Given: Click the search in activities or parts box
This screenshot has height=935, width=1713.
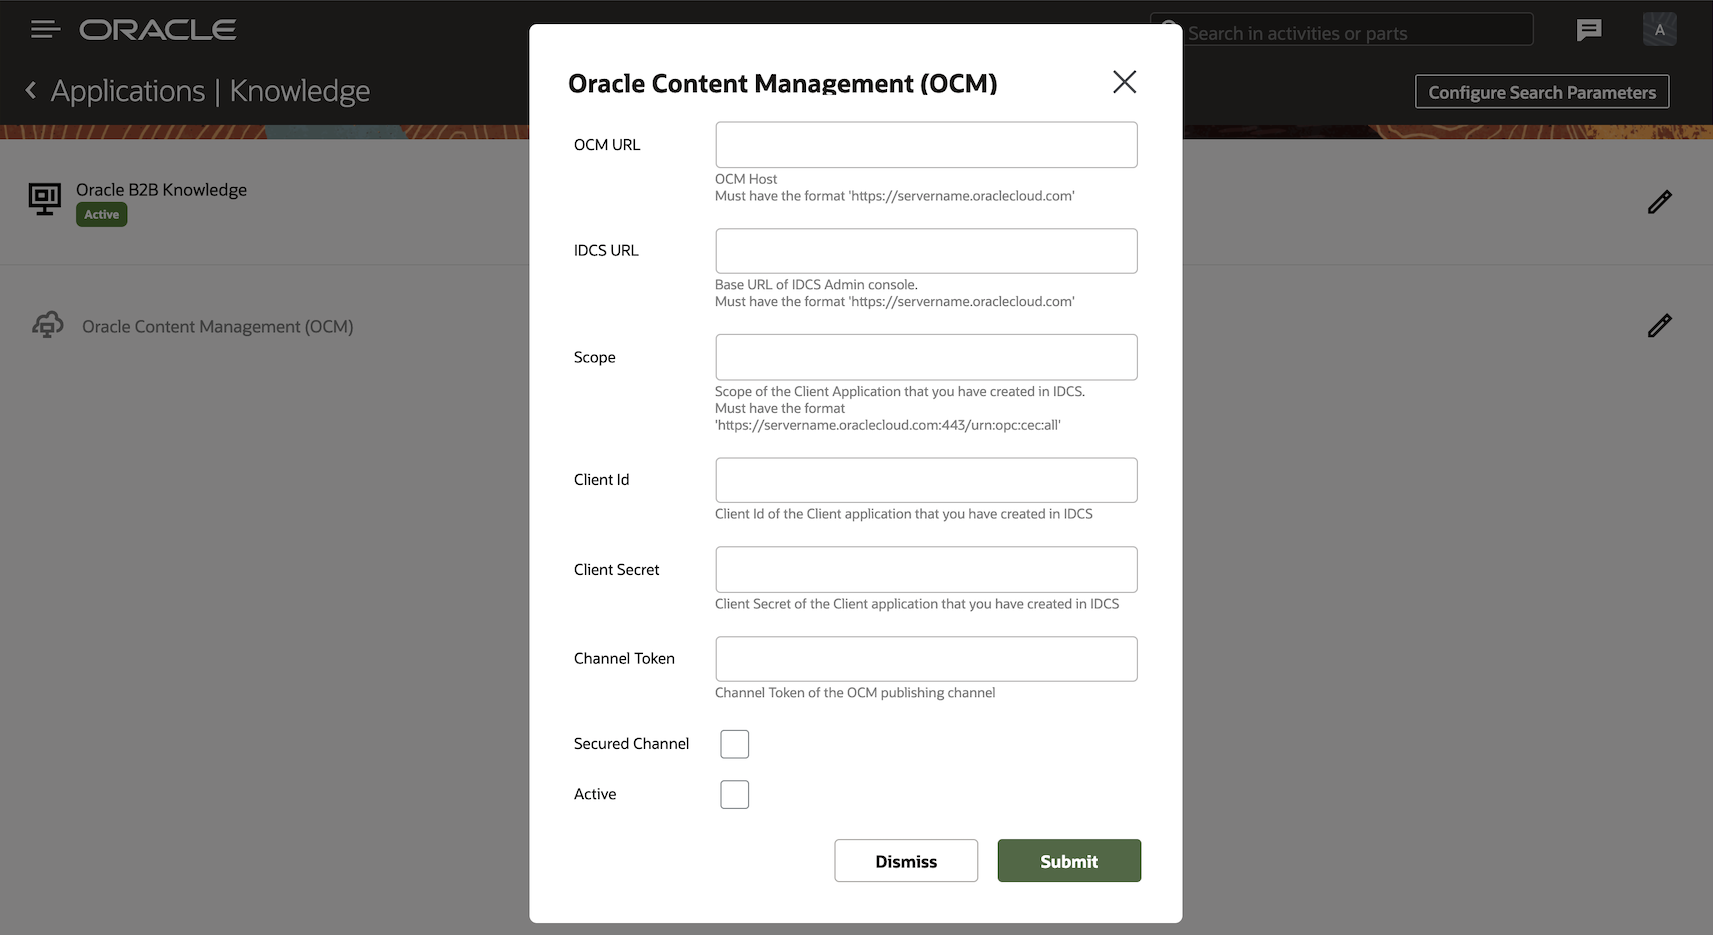Looking at the screenshot, I should pos(1342,31).
